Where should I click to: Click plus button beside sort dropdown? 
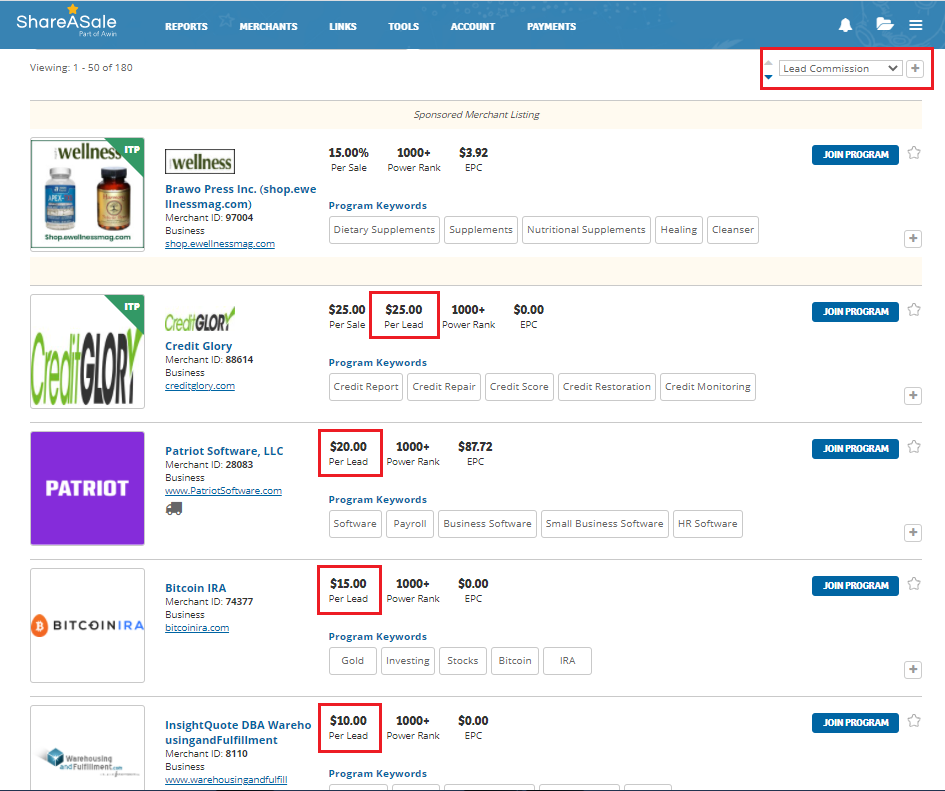click(x=915, y=68)
